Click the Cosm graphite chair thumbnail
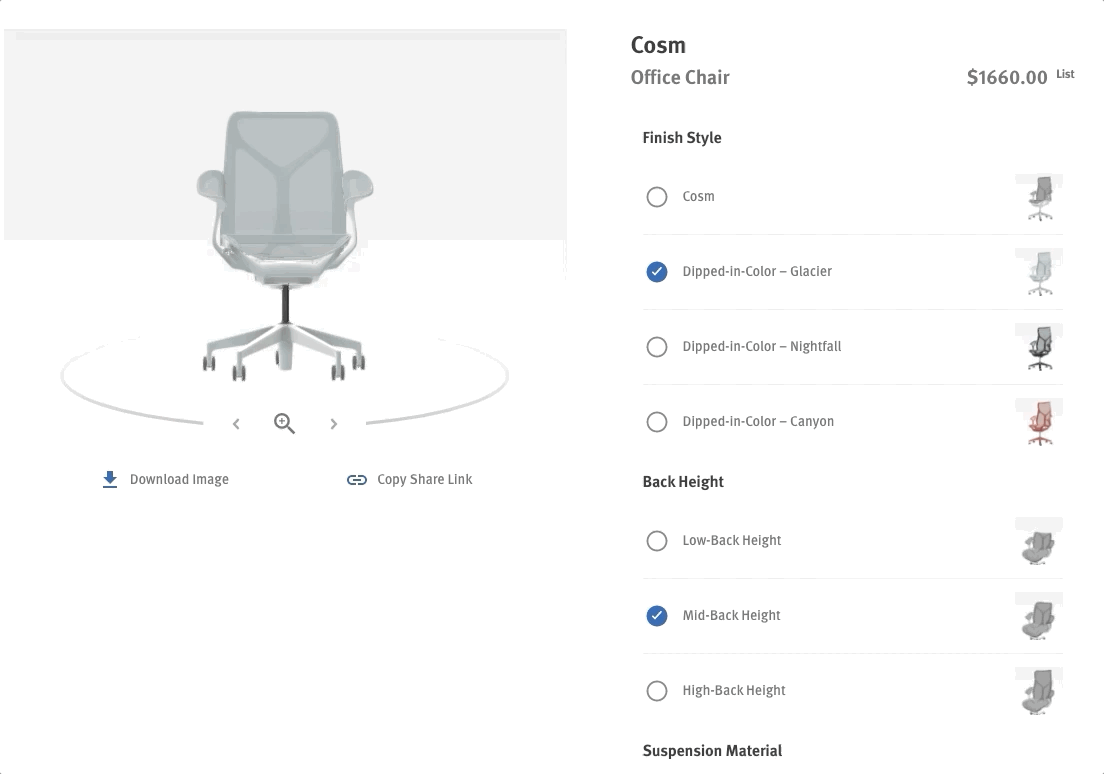Viewport: 1104px width, 774px height. click(1039, 197)
